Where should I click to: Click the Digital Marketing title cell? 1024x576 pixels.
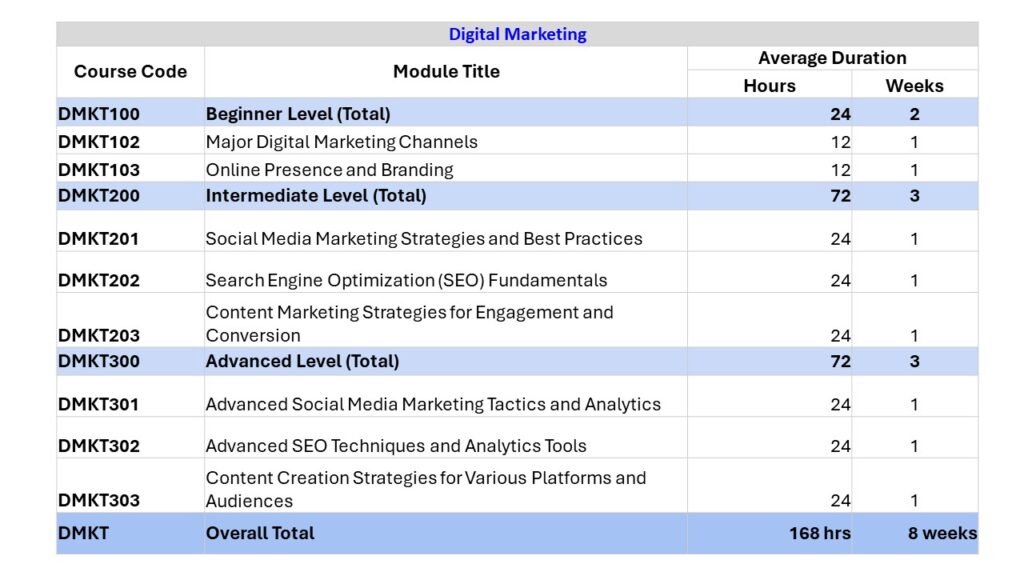pyautogui.click(x=517, y=34)
